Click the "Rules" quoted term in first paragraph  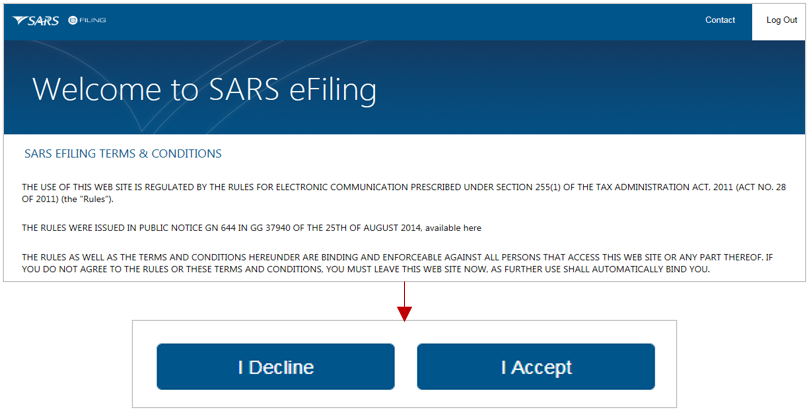tap(95, 199)
